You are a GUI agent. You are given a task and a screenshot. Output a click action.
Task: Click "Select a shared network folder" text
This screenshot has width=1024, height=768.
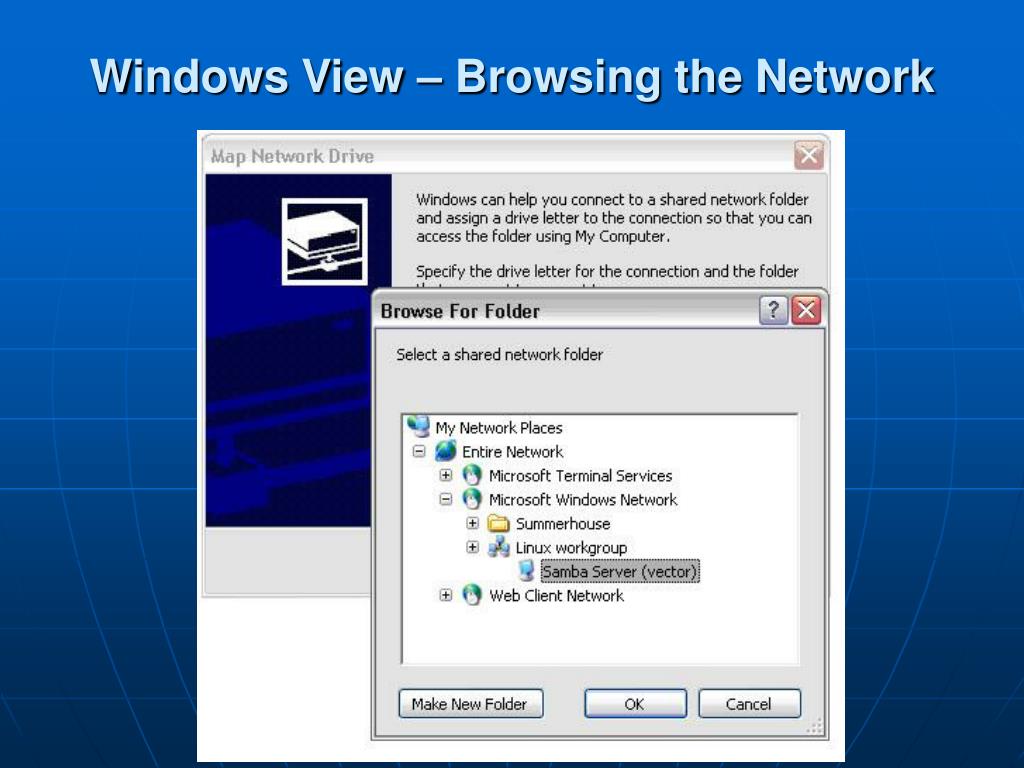(500, 355)
